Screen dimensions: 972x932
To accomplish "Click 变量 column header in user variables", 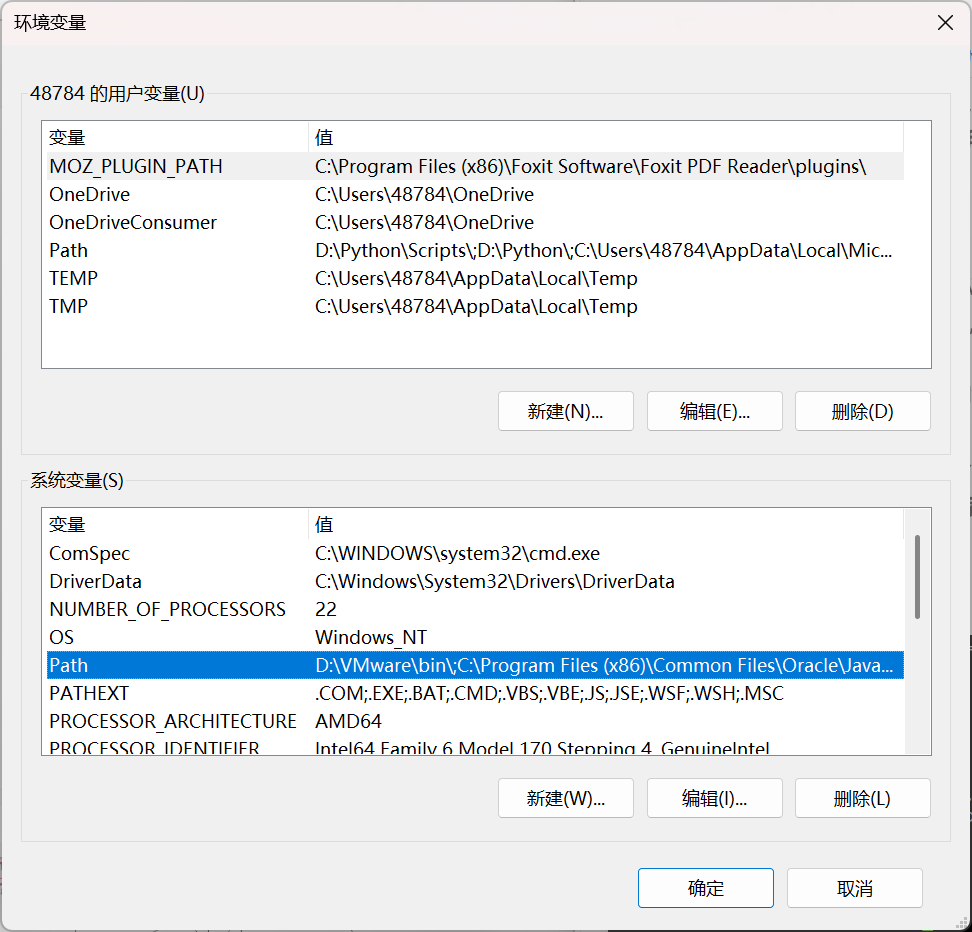I will point(176,137).
